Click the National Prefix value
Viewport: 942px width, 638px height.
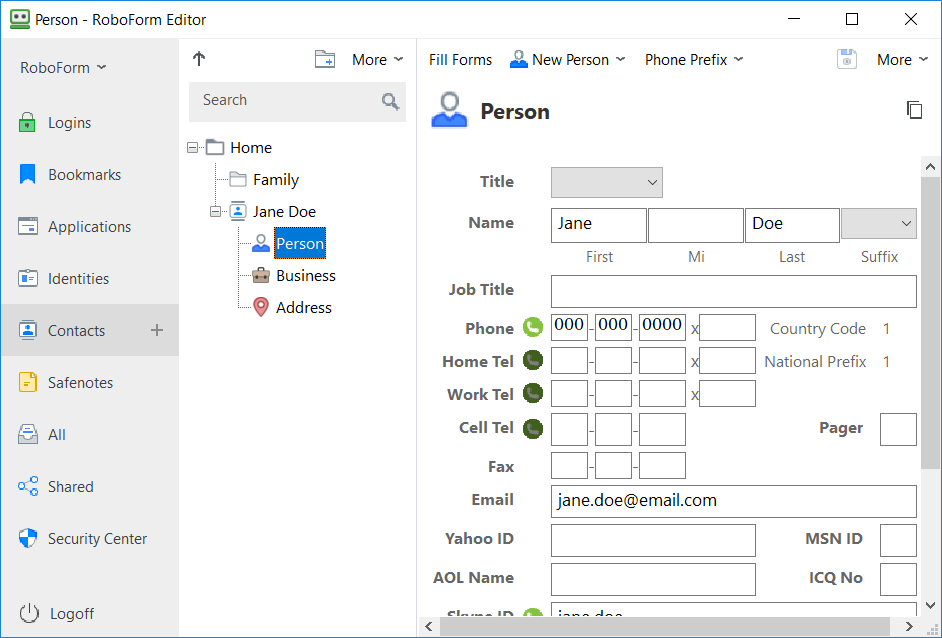886,362
